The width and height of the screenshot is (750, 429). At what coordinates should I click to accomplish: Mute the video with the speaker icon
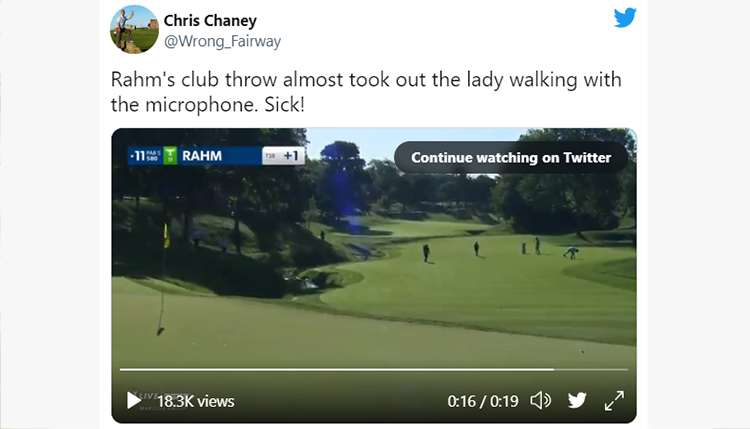[x=540, y=400]
